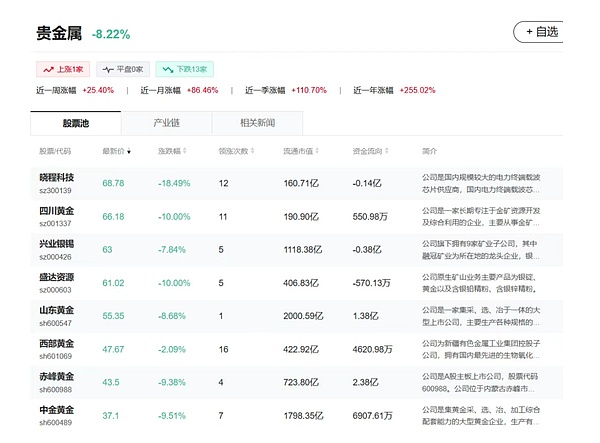Click the 下跌13家 falling stocks badge
The width and height of the screenshot is (600, 443).
click(x=184, y=69)
